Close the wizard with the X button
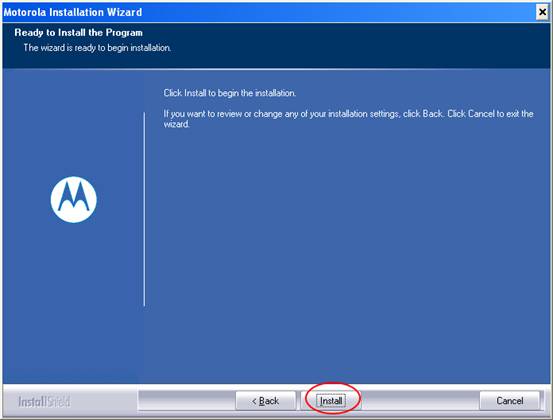 542,12
